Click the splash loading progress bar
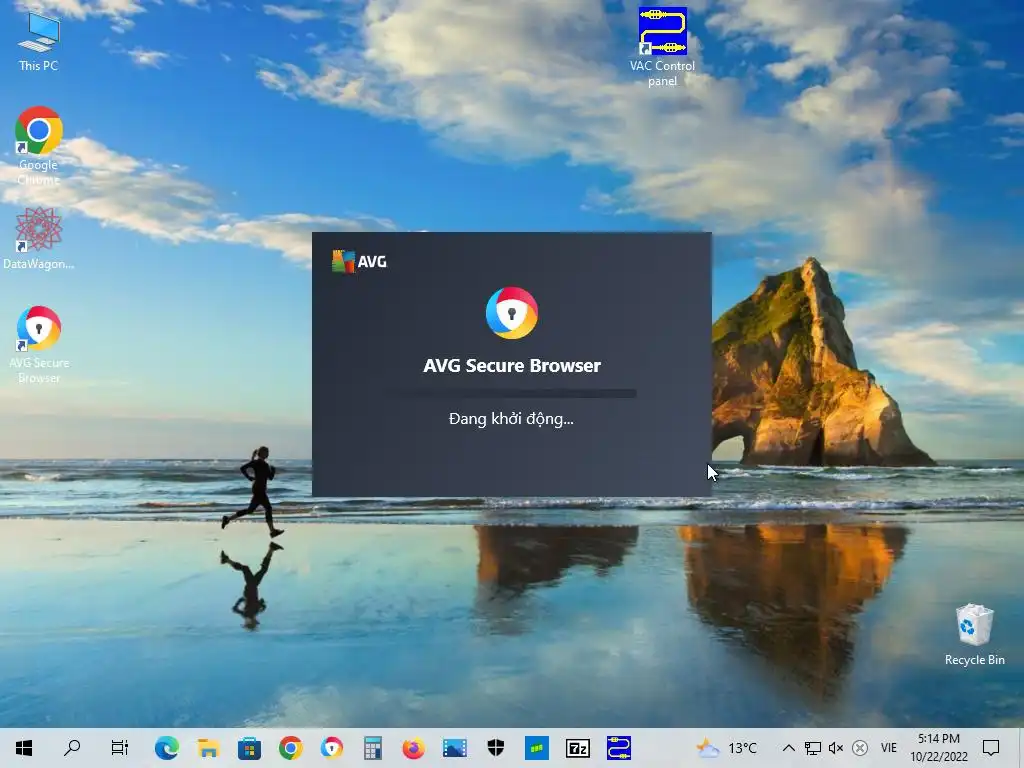The width and height of the screenshot is (1024, 768). tap(511, 393)
